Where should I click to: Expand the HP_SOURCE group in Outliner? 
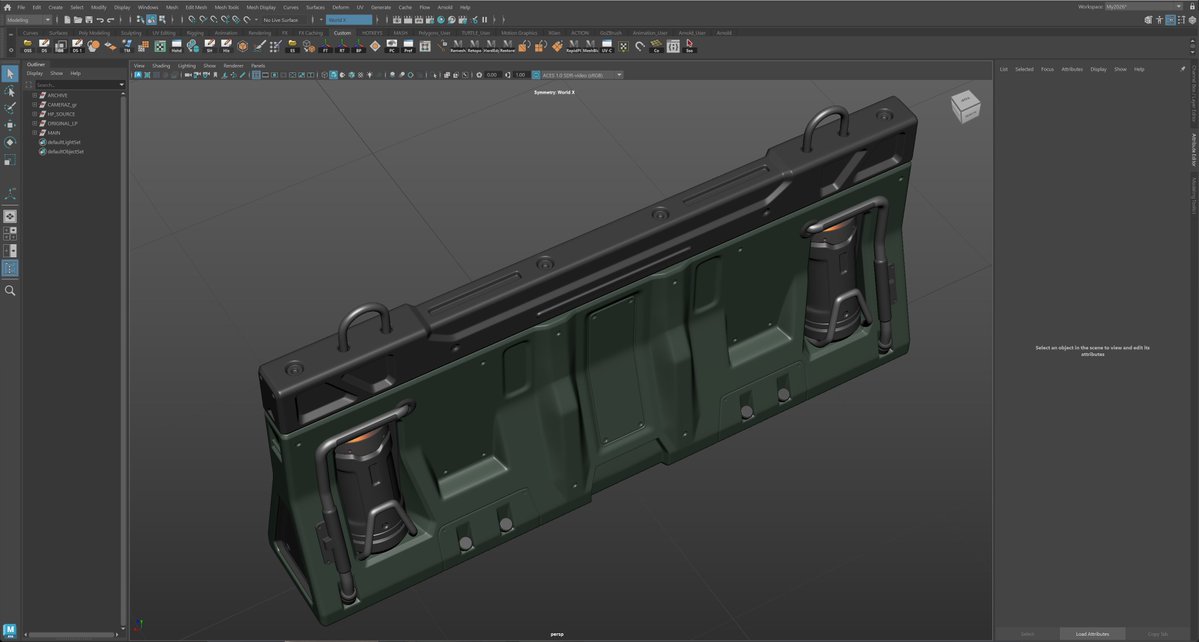coord(34,114)
